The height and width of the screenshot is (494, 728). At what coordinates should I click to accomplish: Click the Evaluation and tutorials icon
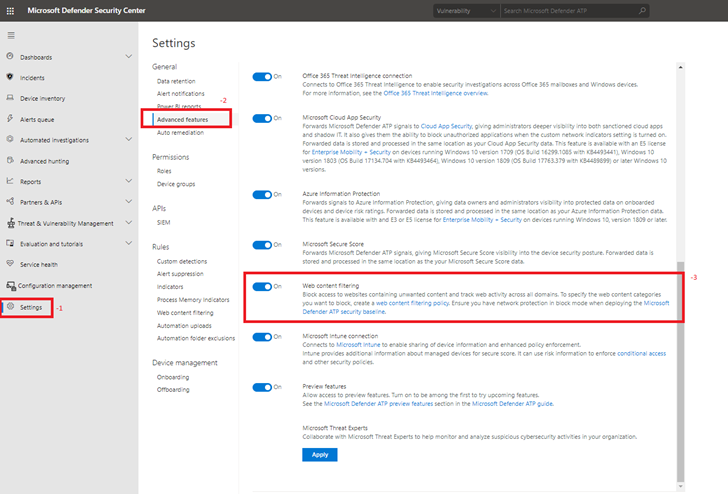(10, 243)
